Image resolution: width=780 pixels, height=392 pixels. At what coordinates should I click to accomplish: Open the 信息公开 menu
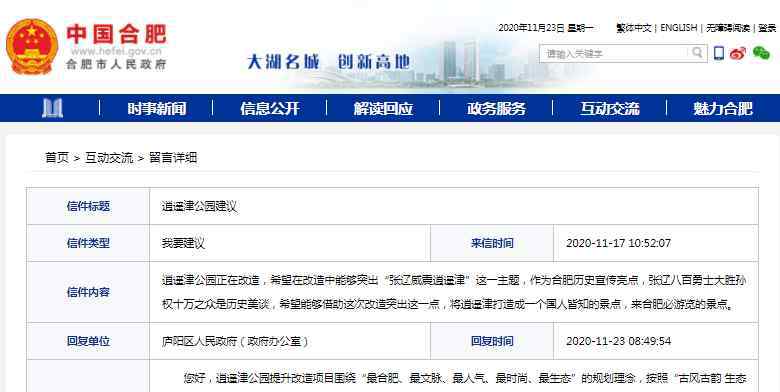click(270, 108)
